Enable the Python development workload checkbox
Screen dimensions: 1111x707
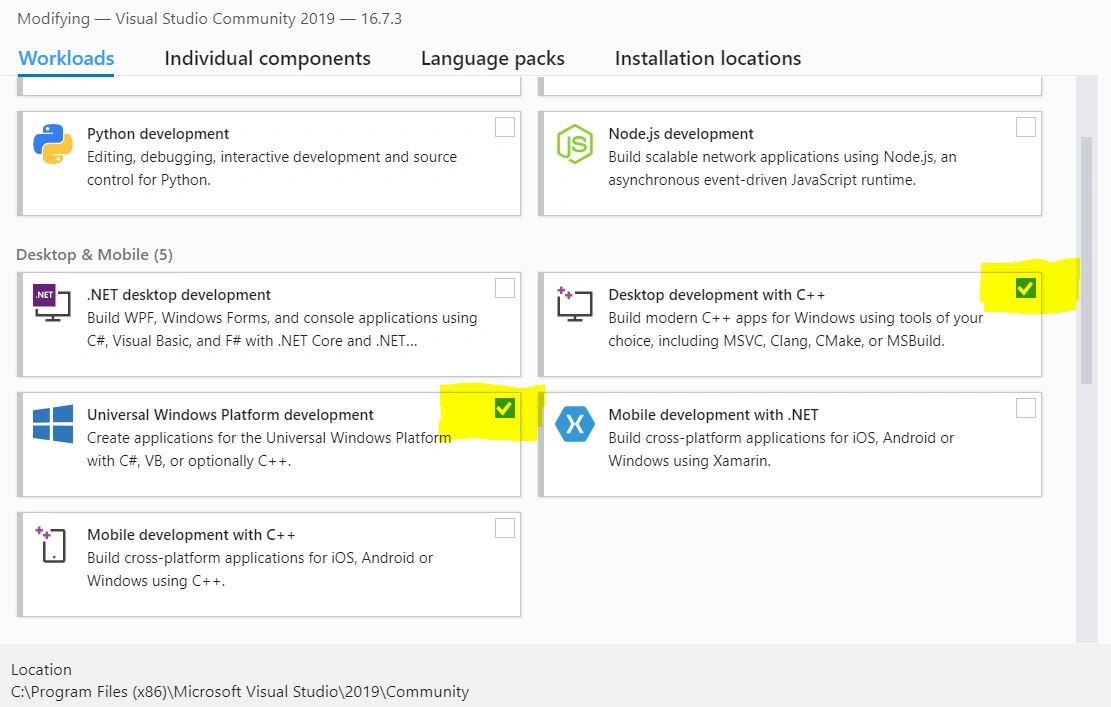(505, 127)
